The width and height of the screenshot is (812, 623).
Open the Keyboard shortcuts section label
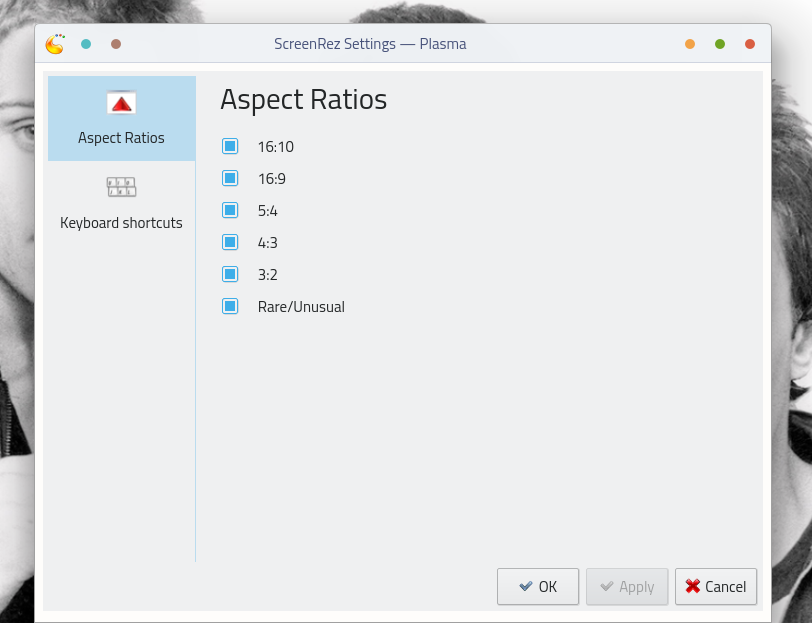tap(121, 223)
